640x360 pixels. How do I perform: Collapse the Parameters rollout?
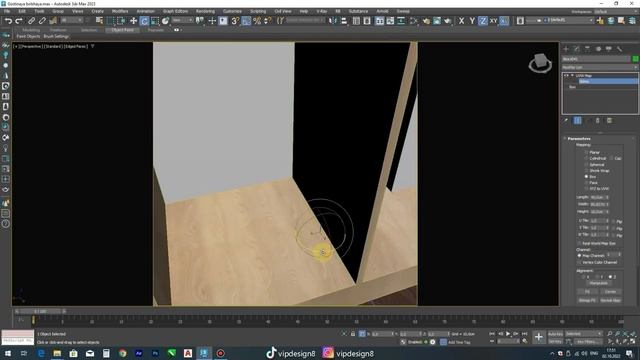pos(579,139)
